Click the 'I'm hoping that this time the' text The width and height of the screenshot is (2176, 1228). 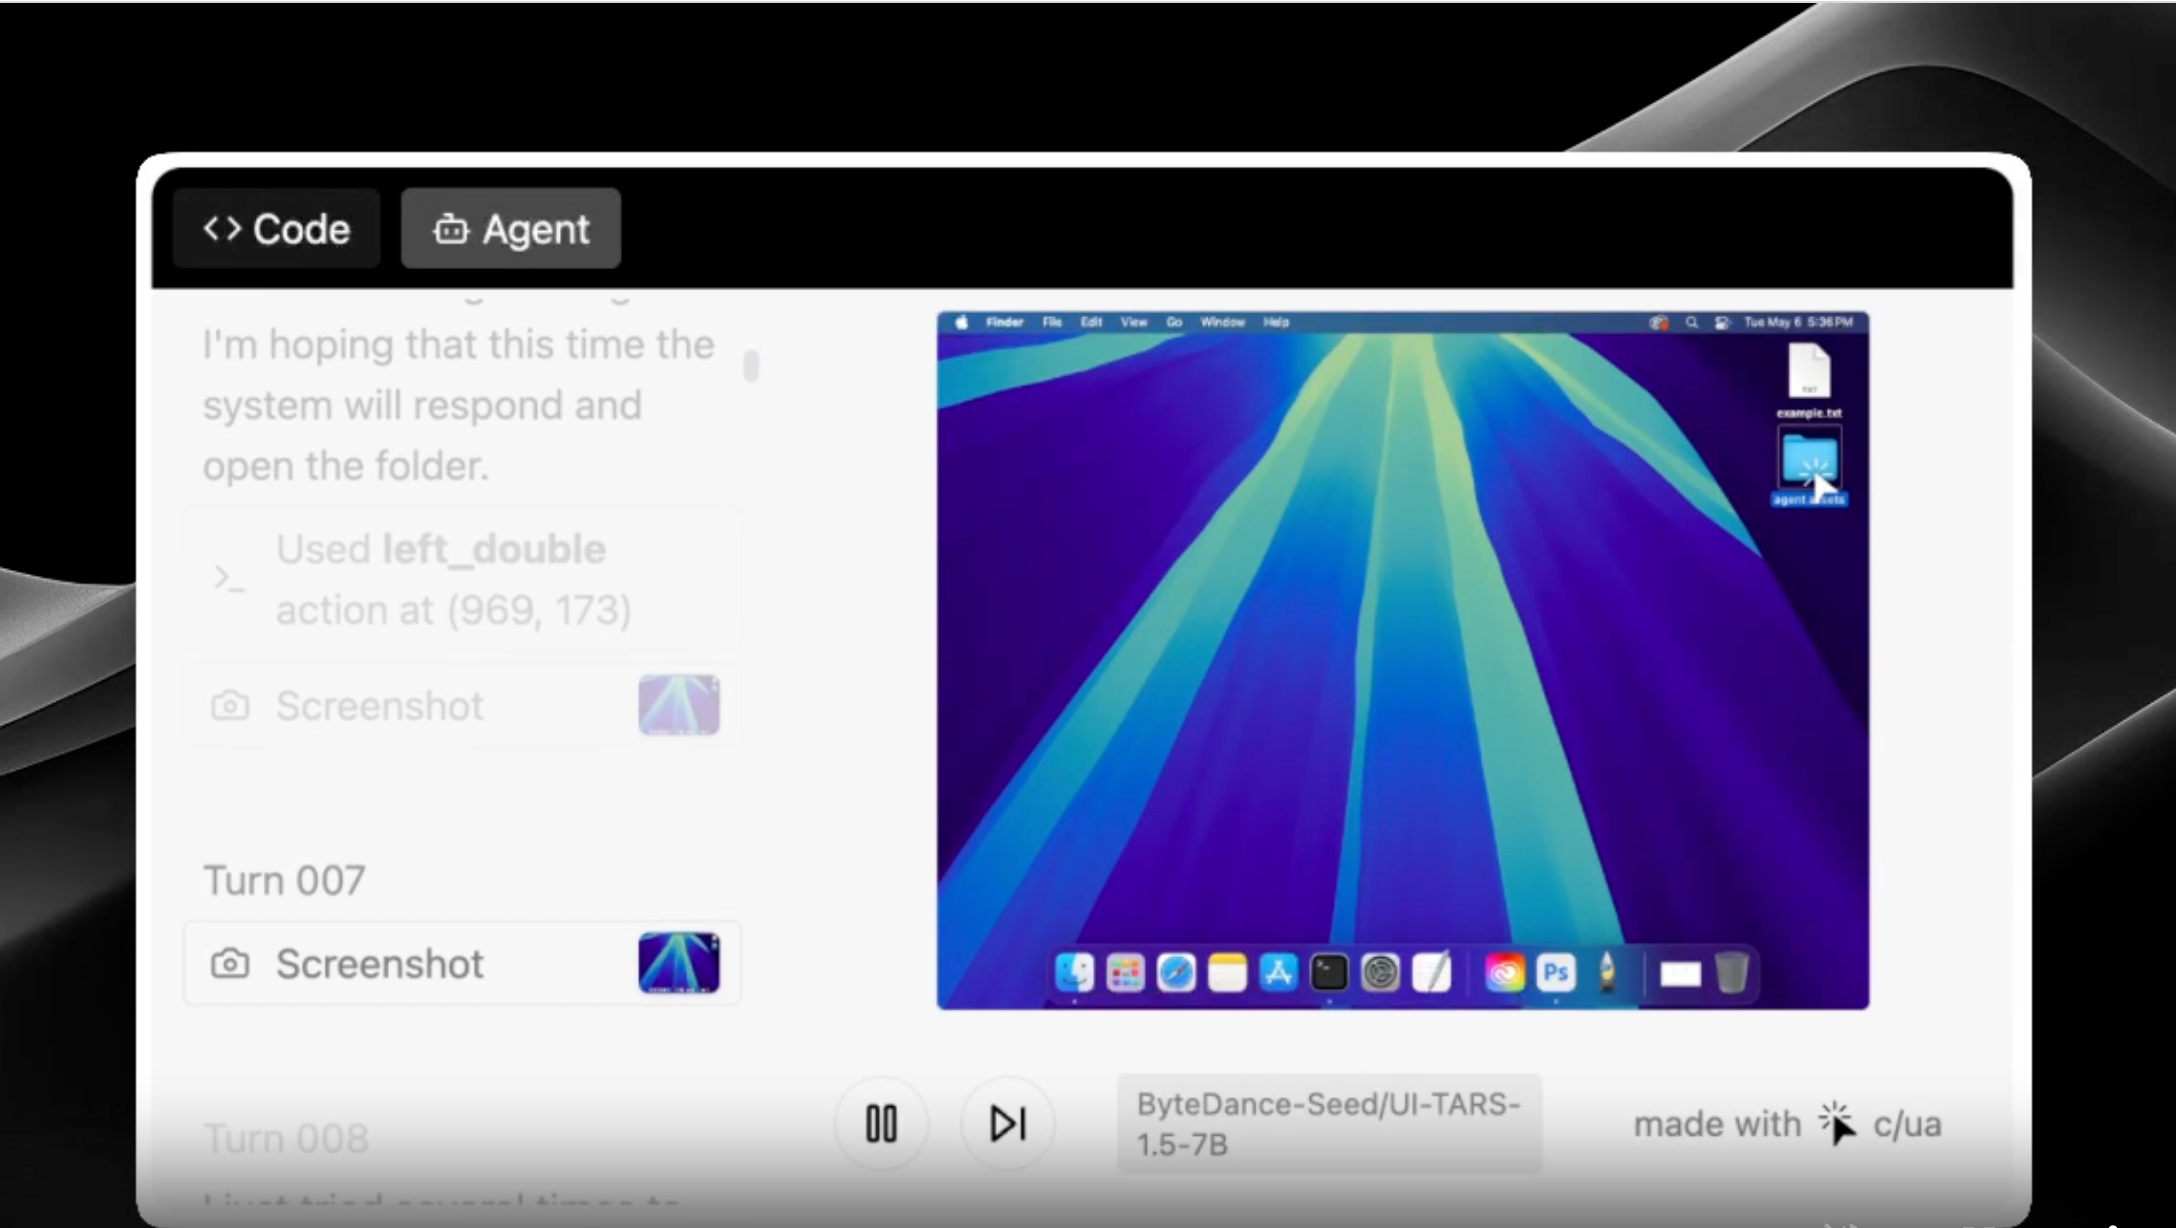tap(459, 344)
